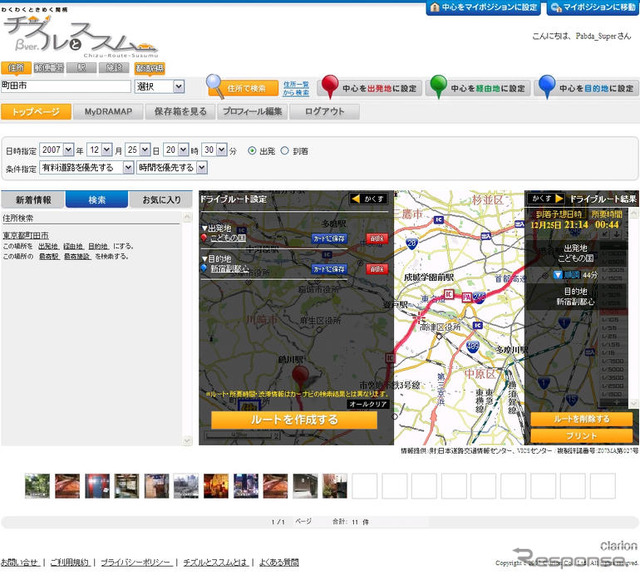The height and width of the screenshot is (580, 640).
Task: Open プライバシーポリシー footer link
Action: pos(136,562)
